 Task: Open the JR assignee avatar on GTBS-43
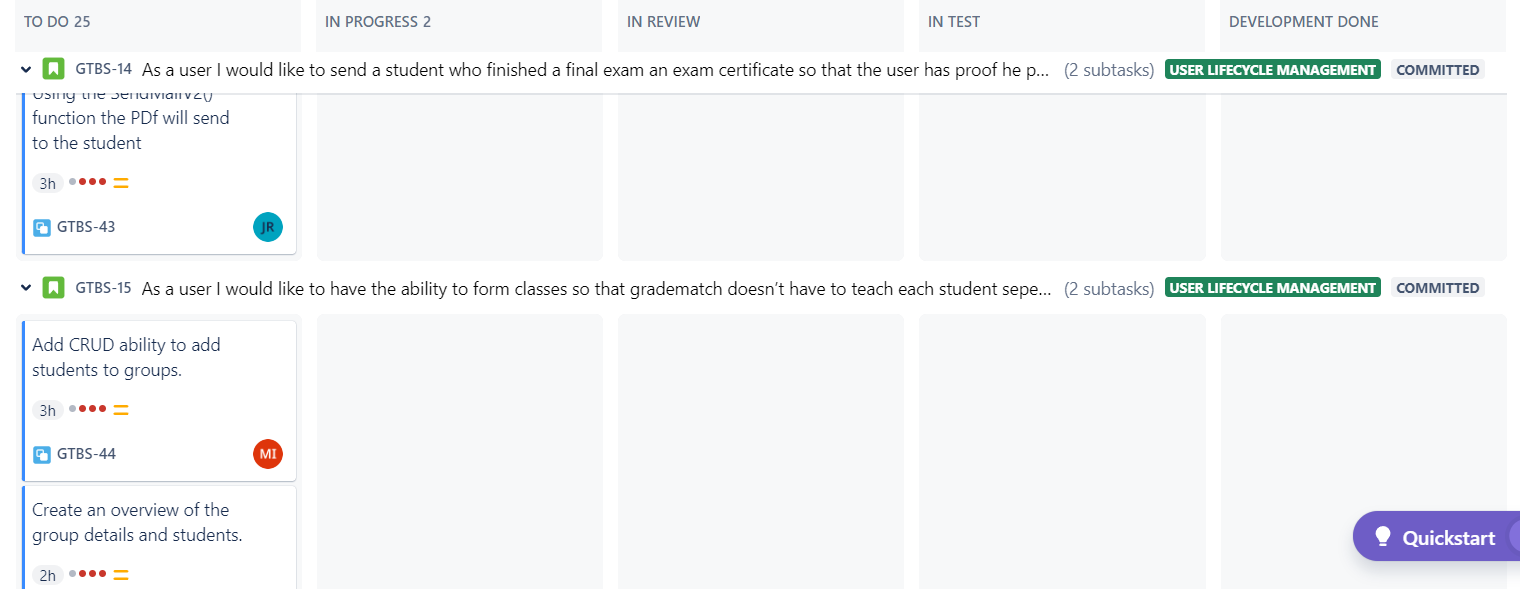pos(268,227)
